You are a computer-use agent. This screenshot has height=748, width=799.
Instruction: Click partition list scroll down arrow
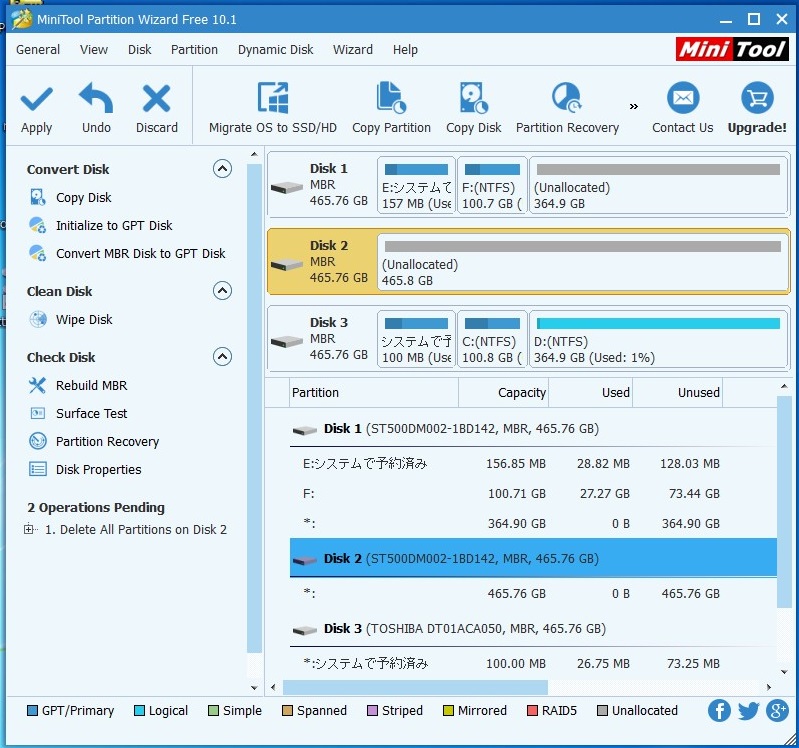pos(784,672)
